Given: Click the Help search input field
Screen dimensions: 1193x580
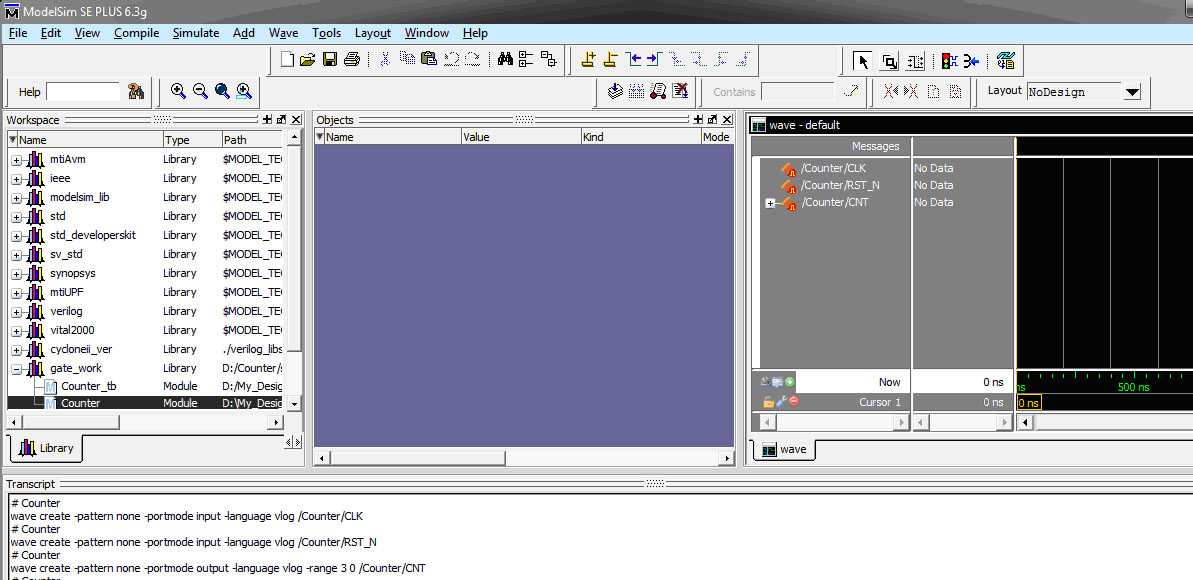Looking at the screenshot, I should [83, 92].
